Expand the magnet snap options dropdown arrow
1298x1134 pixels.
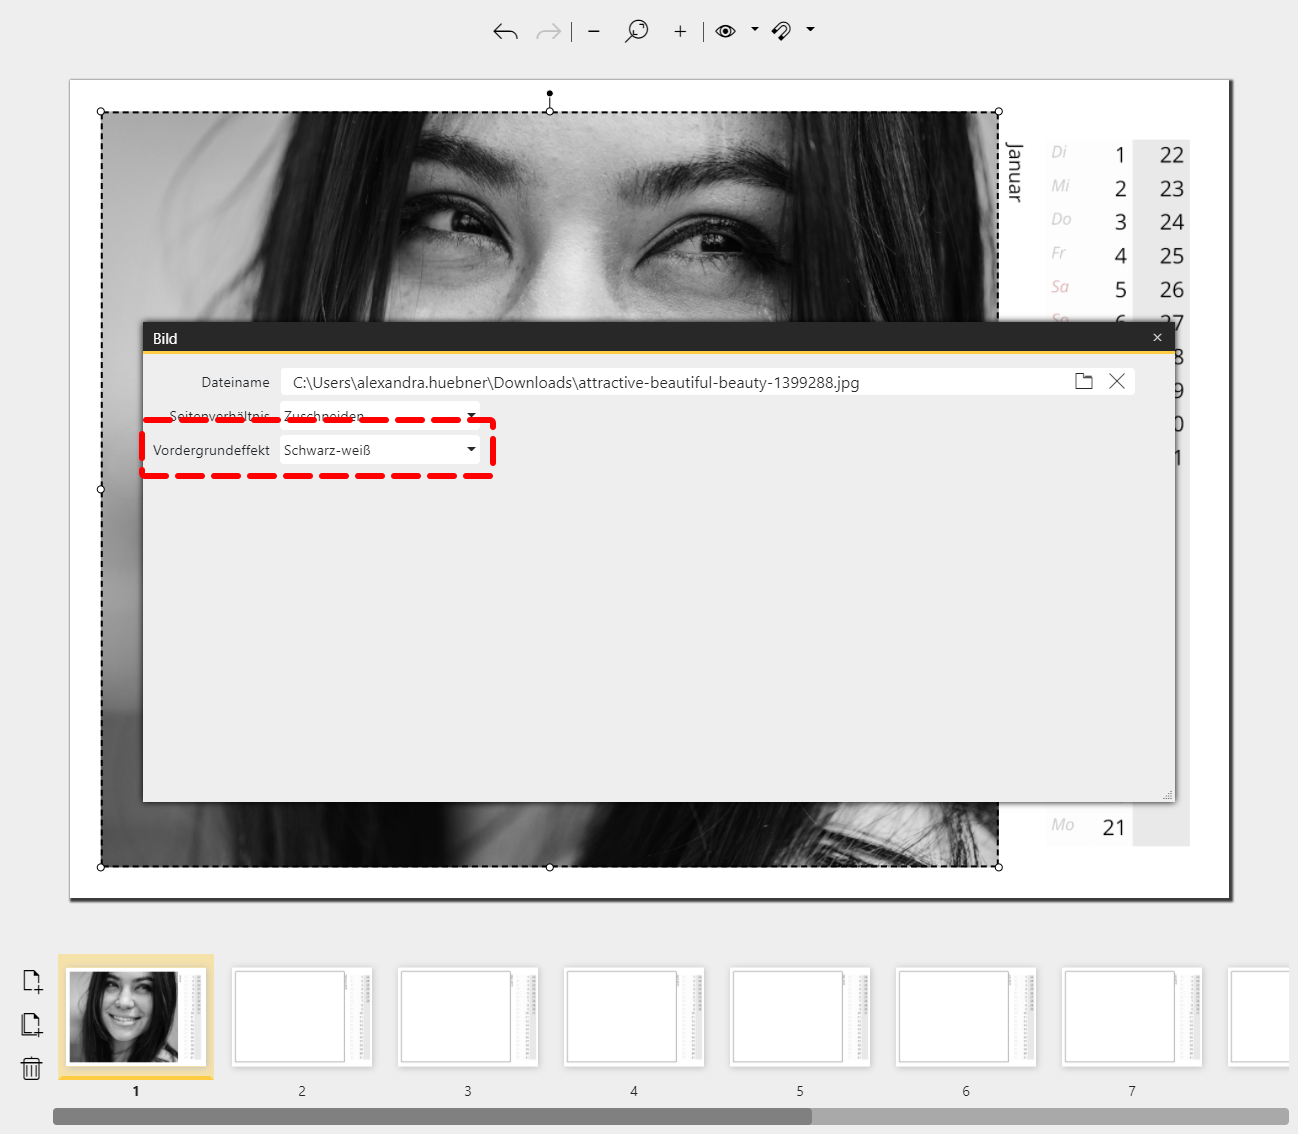[810, 30]
